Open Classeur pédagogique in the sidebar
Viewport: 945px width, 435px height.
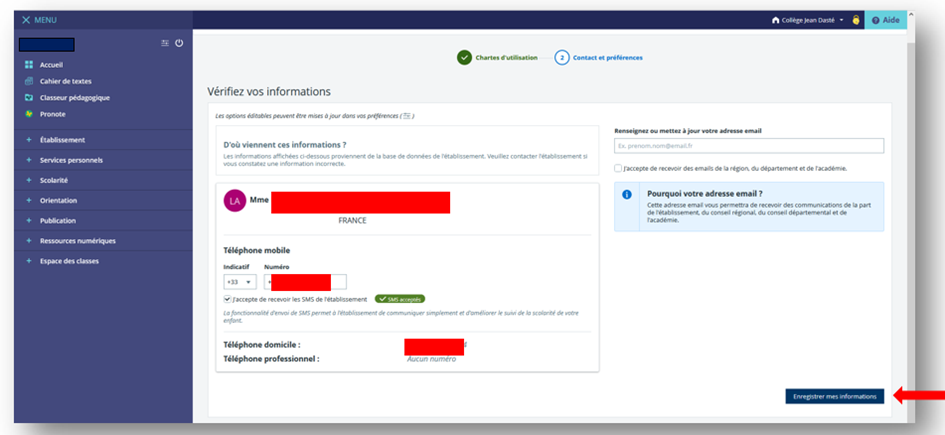click(x=74, y=97)
